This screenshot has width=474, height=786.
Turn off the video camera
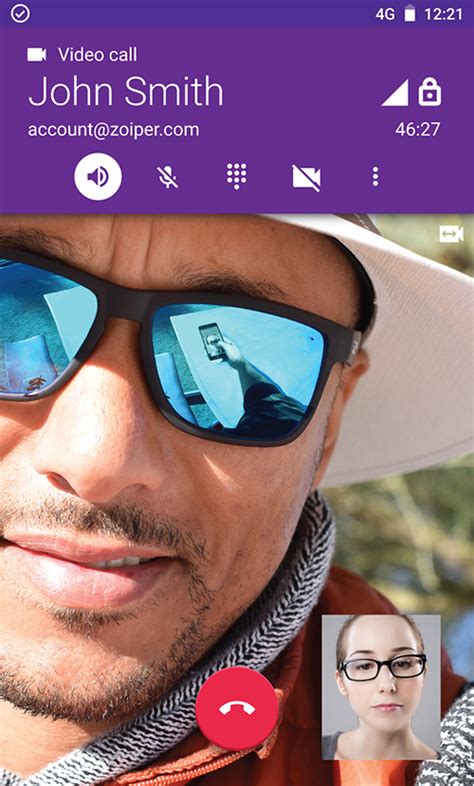(x=307, y=178)
